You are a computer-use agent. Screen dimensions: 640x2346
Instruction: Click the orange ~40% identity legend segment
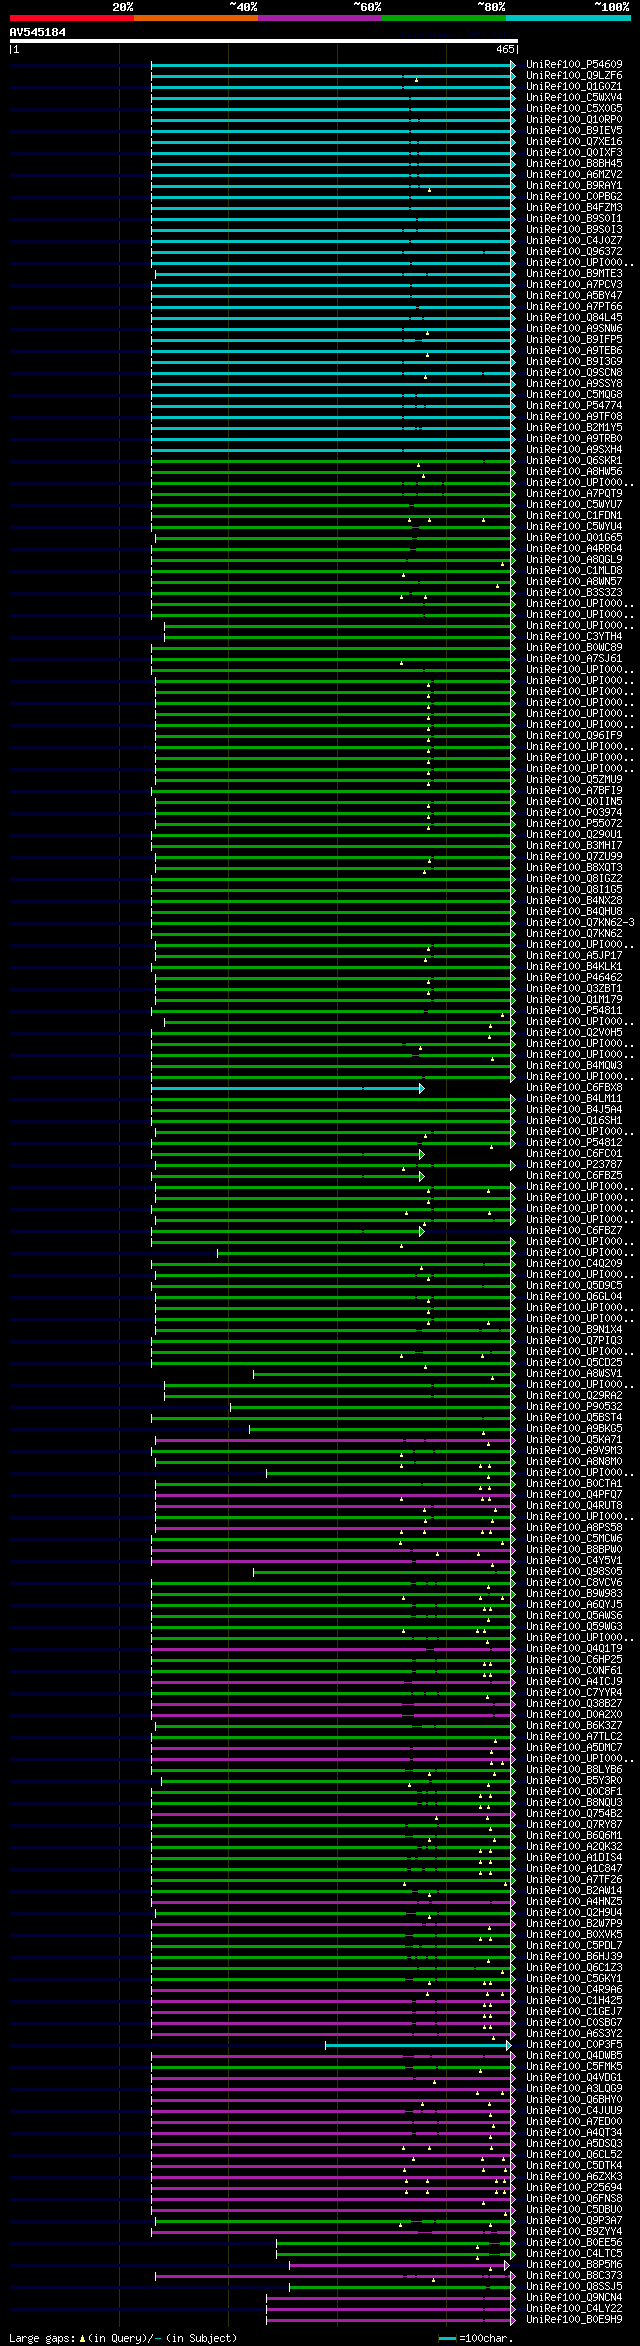[196, 17]
